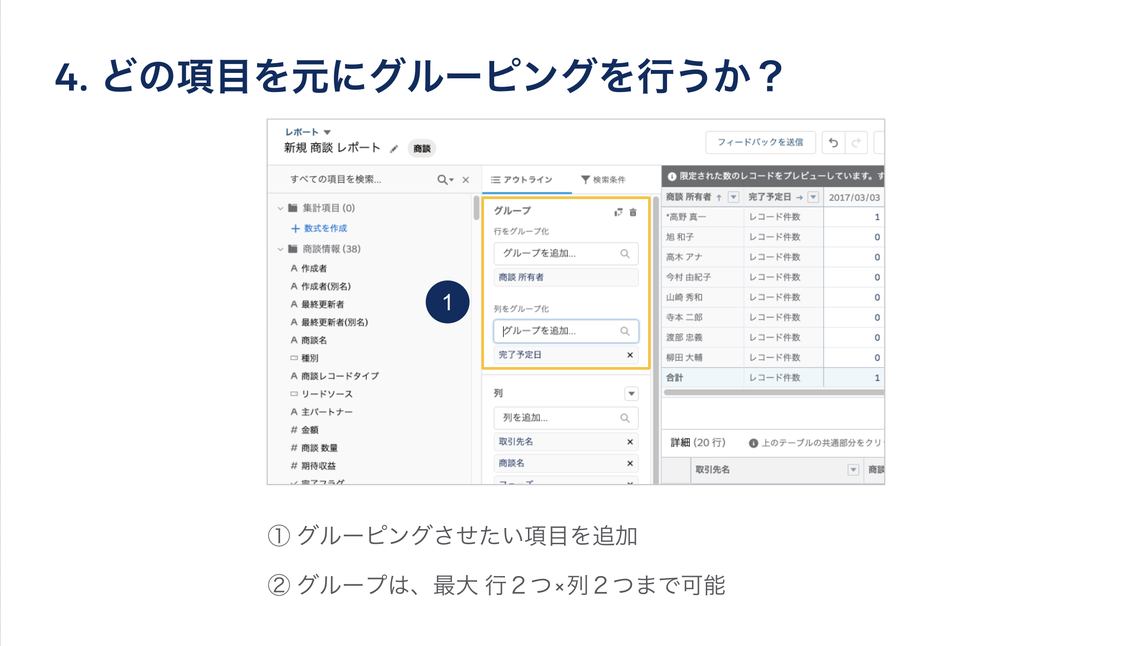The width and height of the screenshot is (1148, 646).
Task: Click search icon in column group input
Action: (625, 331)
